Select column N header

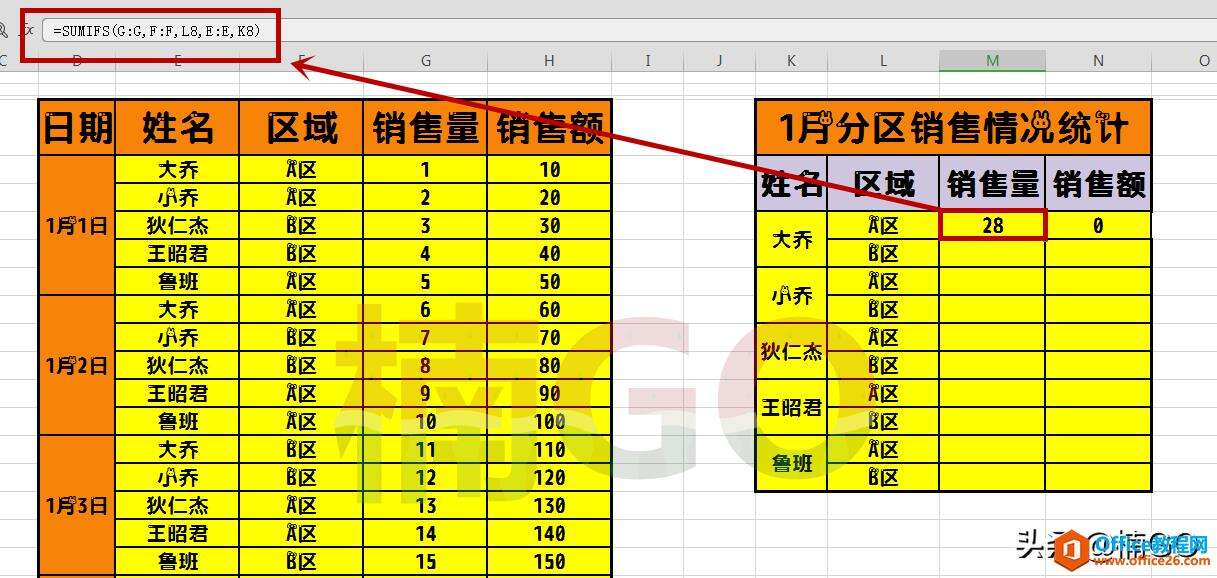pos(1099,61)
